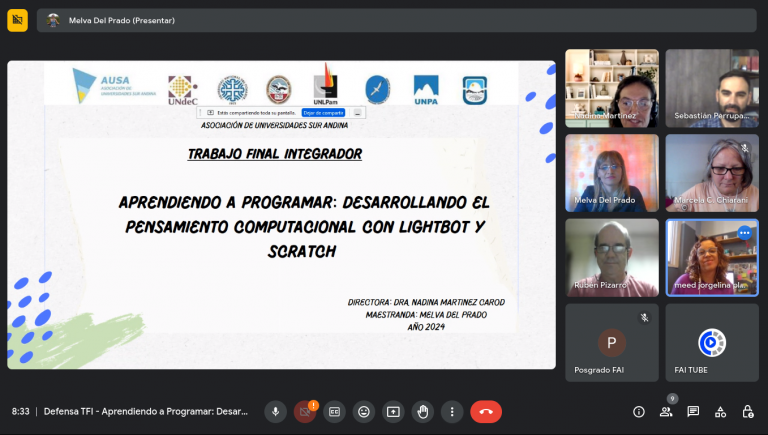The height and width of the screenshot is (435, 768).
Task: Click the hide button on sharing notification bar
Action: click(x=358, y=113)
